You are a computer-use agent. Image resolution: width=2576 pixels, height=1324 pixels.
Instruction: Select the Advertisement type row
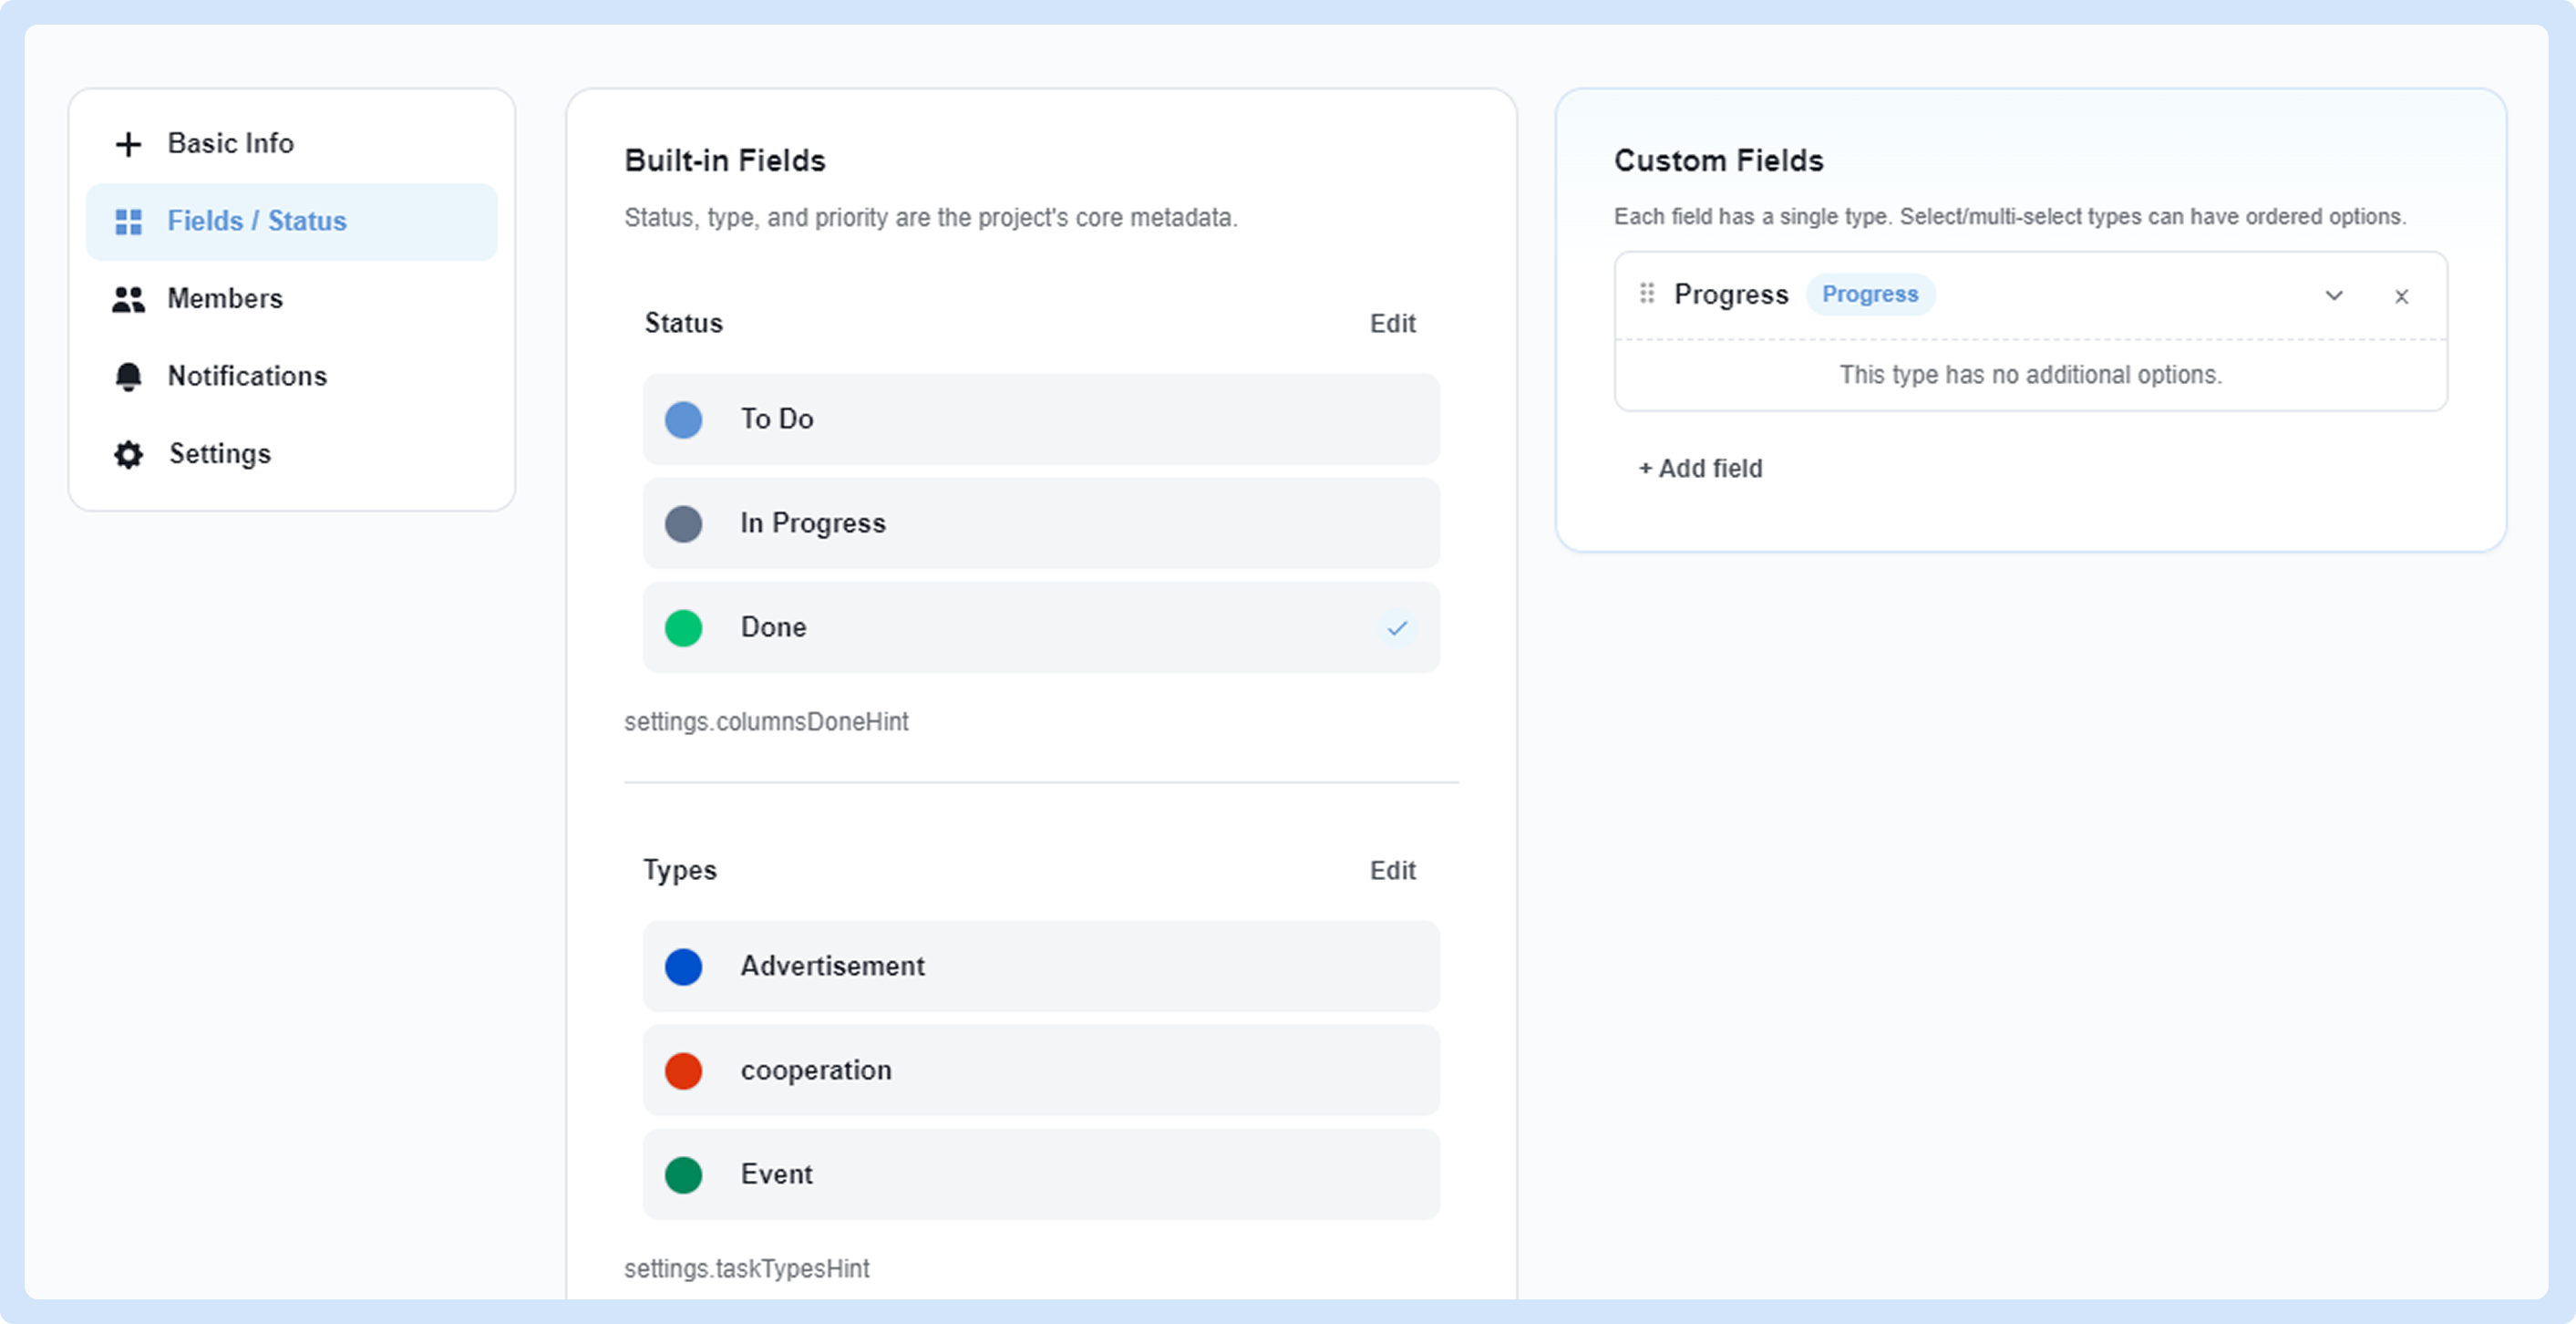tap(1041, 967)
